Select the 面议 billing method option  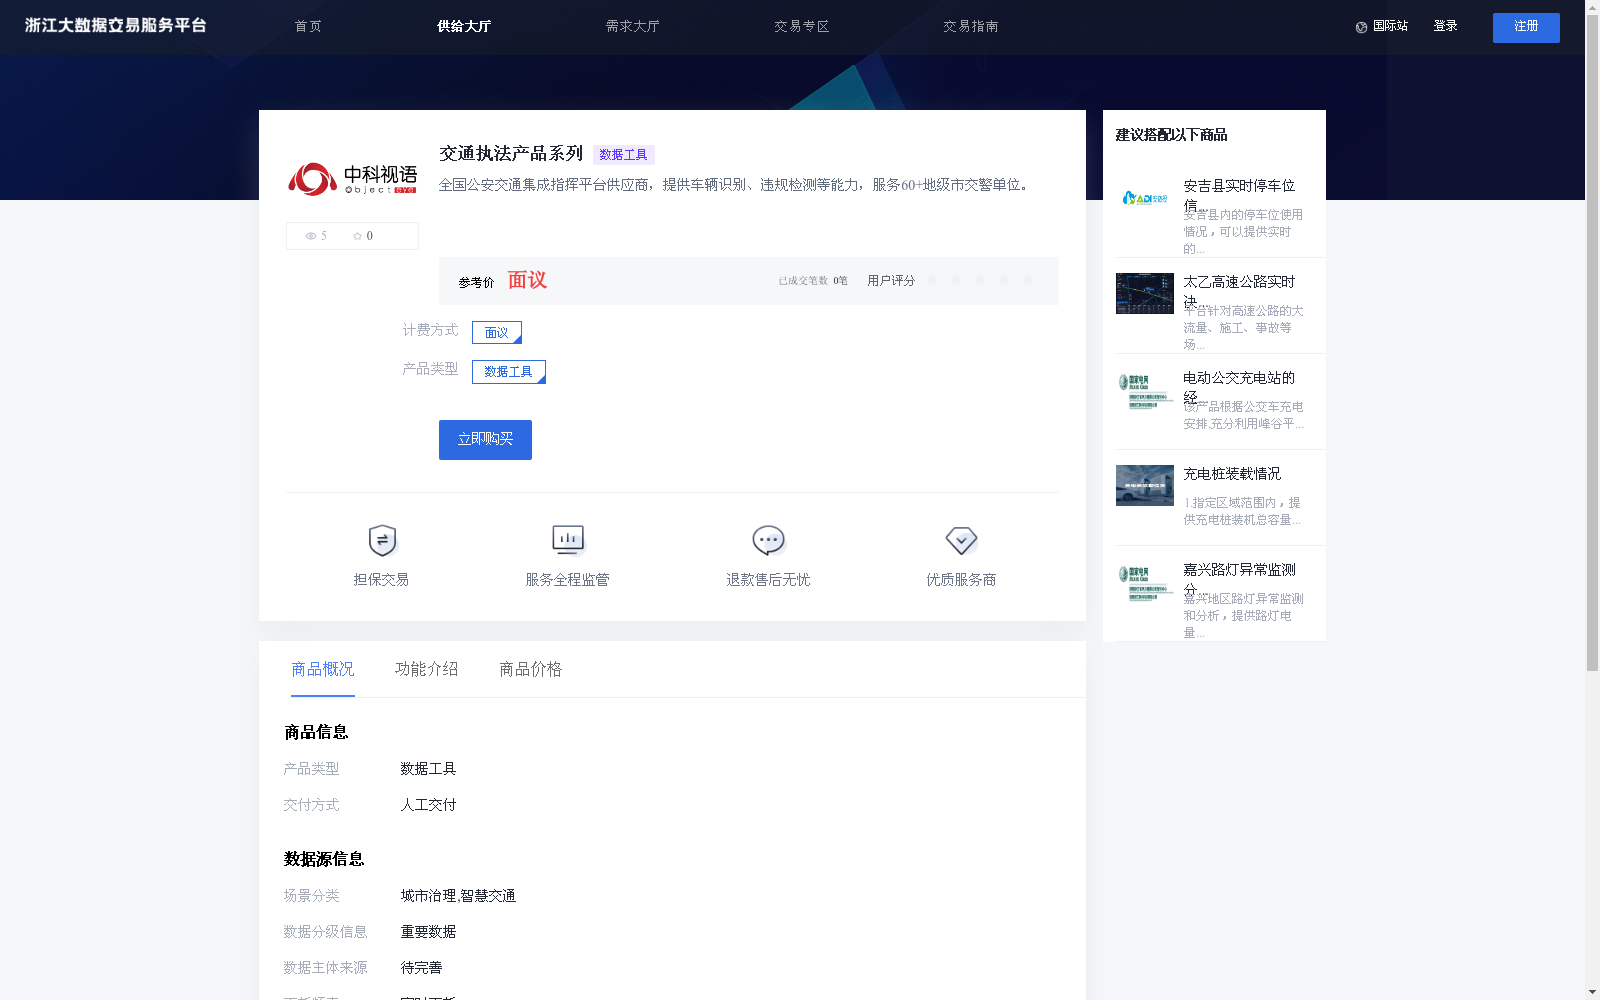[497, 332]
